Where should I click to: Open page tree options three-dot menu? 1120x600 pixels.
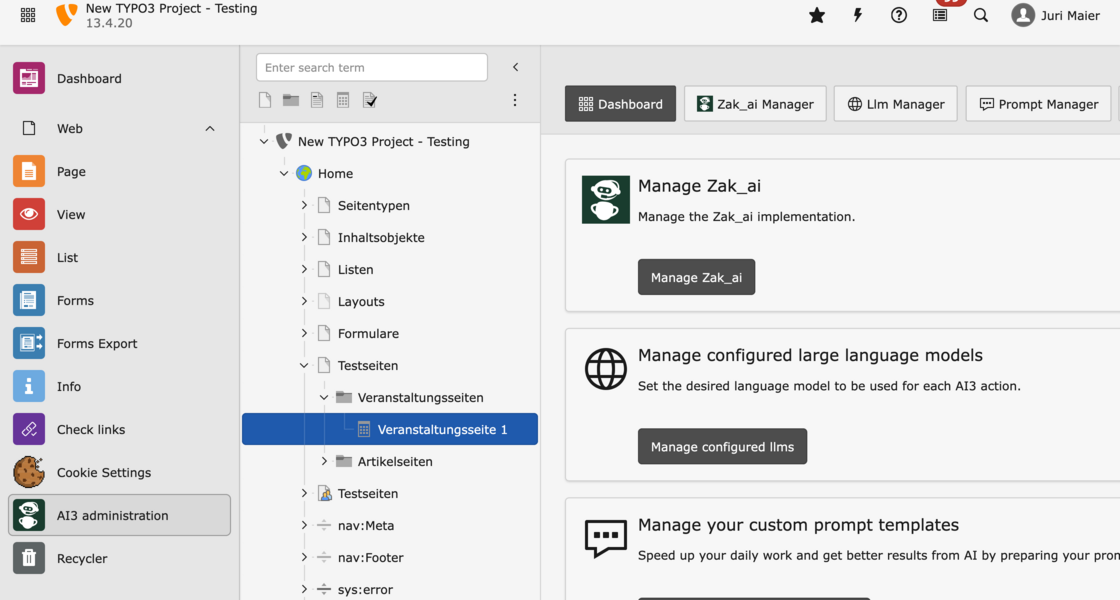(515, 100)
